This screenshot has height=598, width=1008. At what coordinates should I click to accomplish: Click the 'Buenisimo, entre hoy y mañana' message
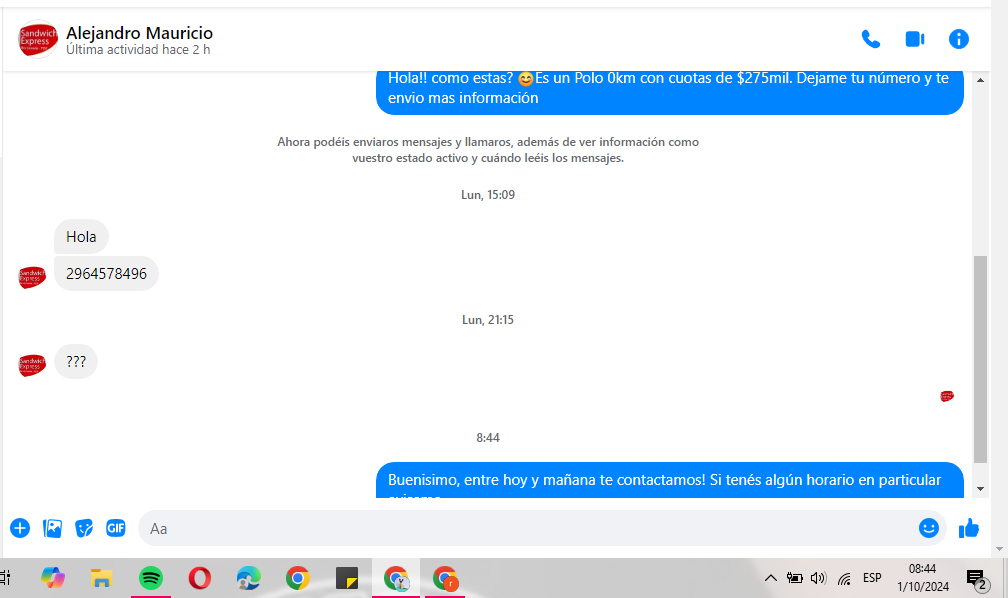click(x=669, y=480)
